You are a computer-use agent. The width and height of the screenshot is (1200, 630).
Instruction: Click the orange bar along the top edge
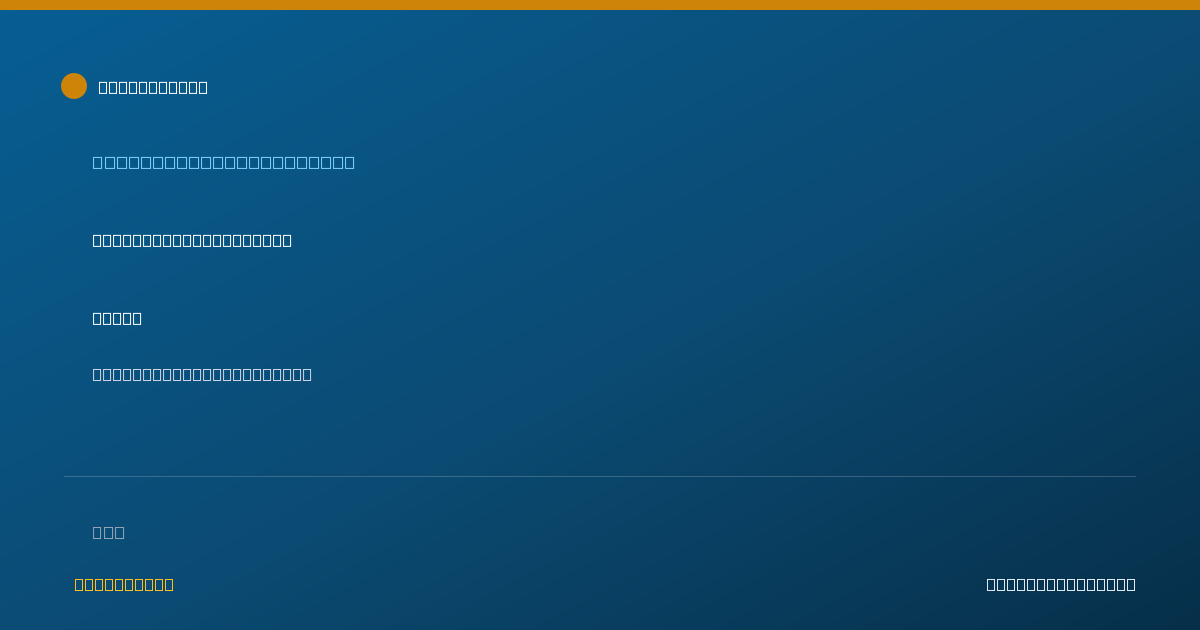[600, 5]
